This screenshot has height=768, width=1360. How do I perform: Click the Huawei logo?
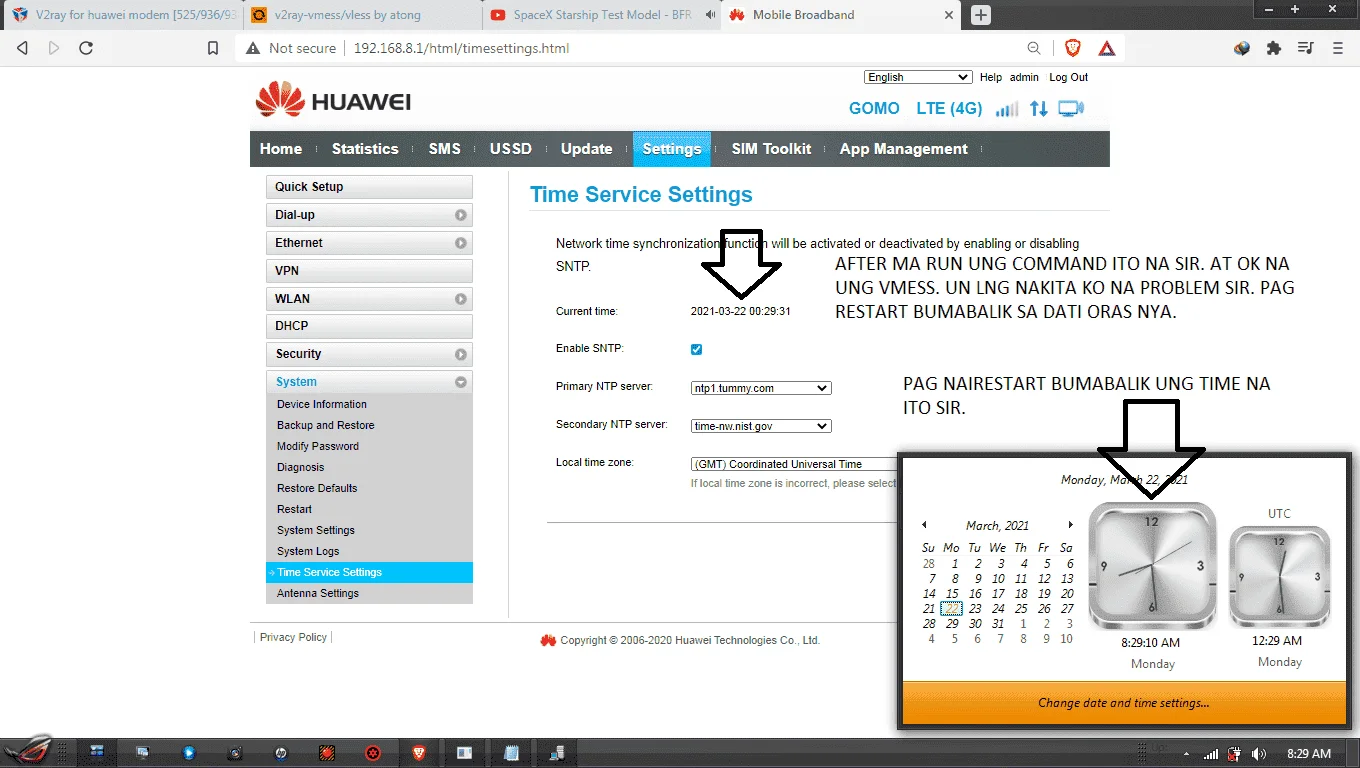click(x=333, y=101)
